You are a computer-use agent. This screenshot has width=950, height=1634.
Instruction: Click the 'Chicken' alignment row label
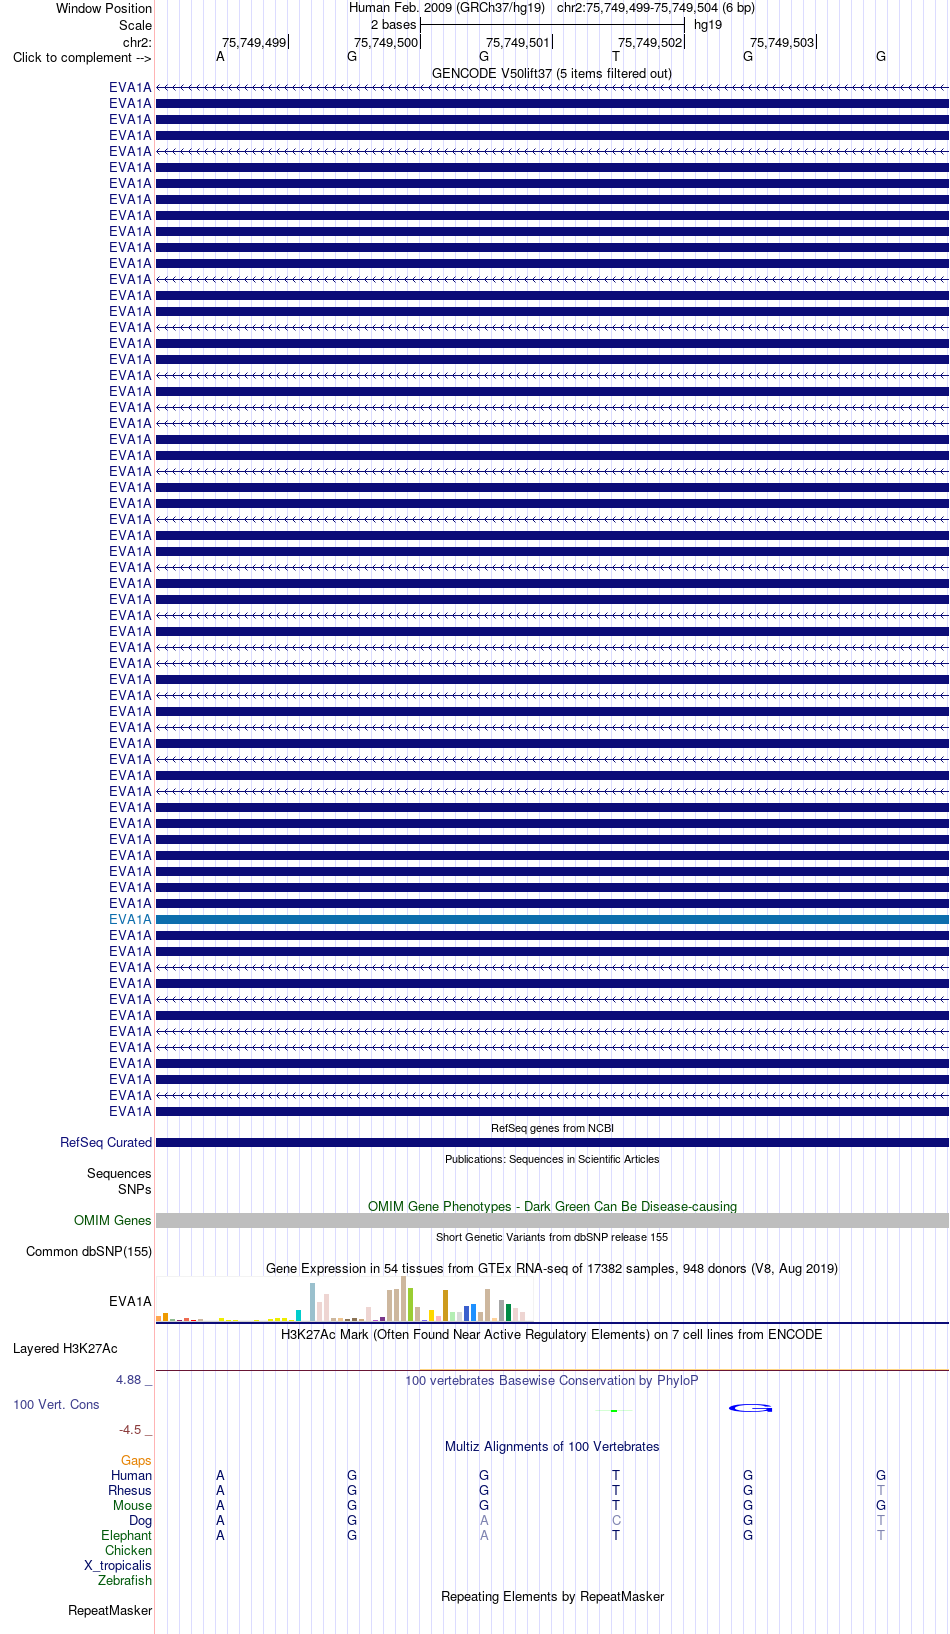(x=128, y=1550)
